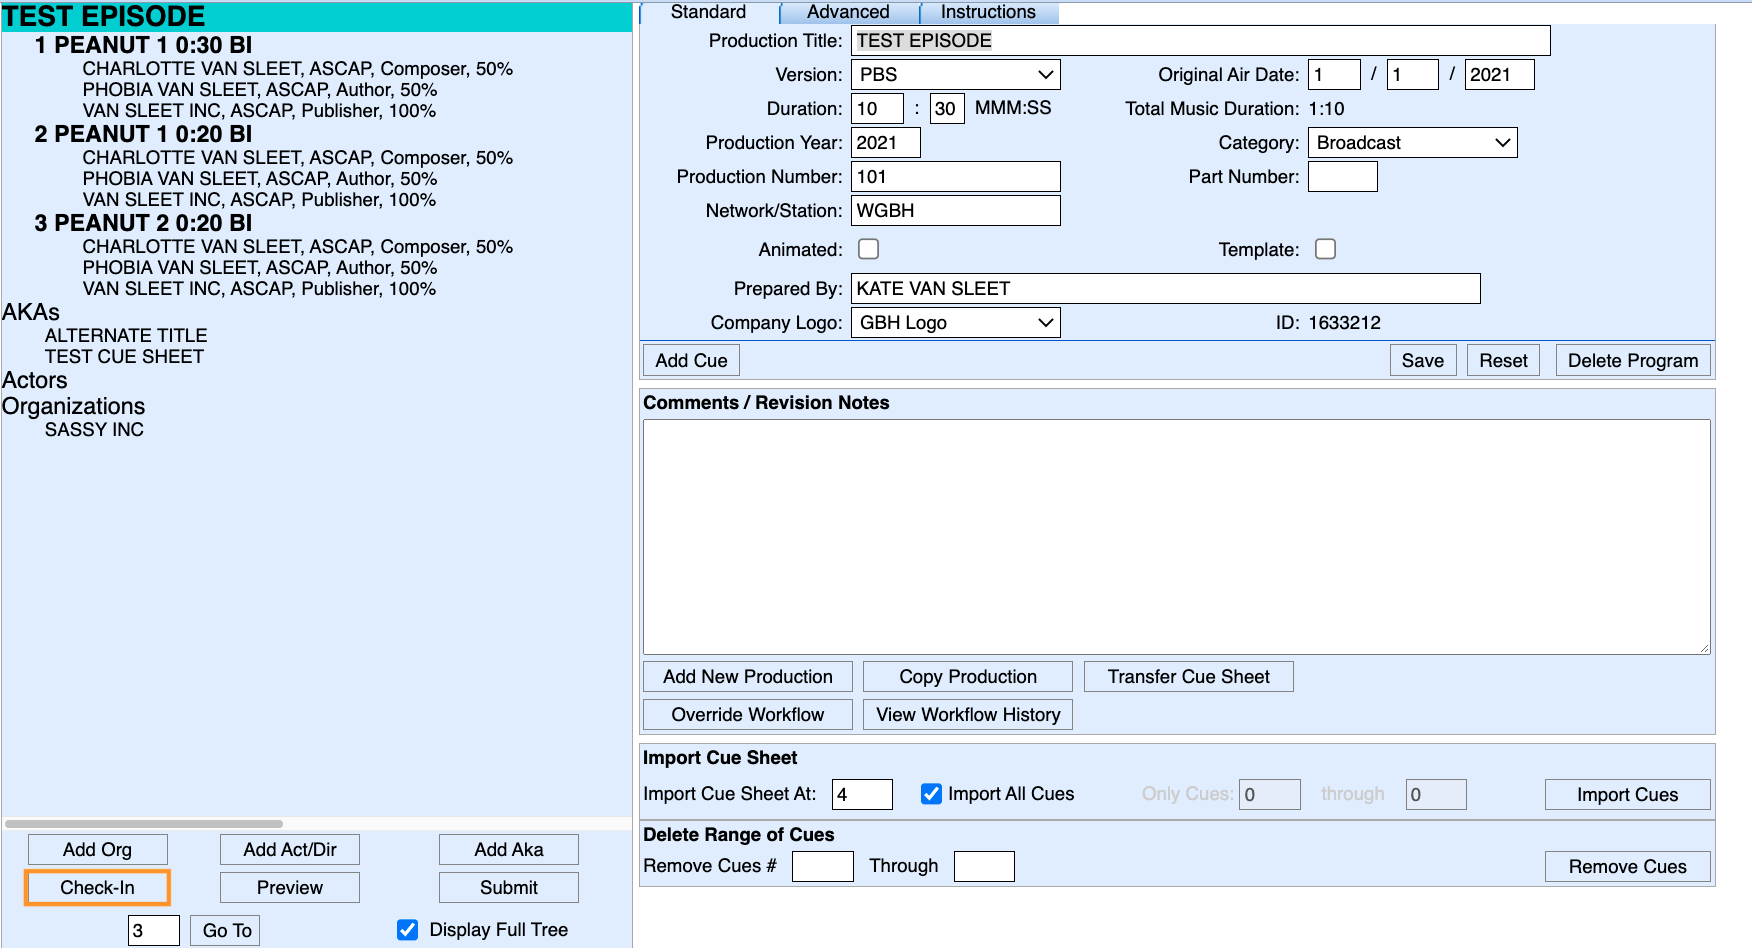This screenshot has width=1752, height=948.
Task: Toggle Display Full Tree checkbox
Action: pos(408,930)
